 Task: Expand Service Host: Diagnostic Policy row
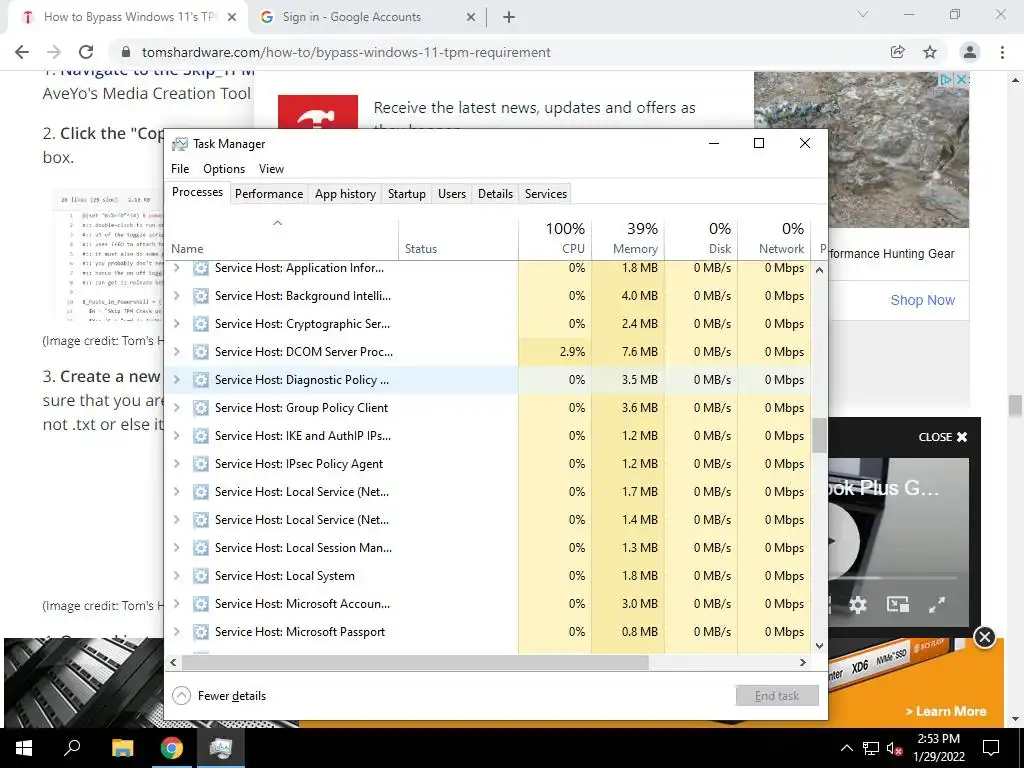(x=176, y=379)
